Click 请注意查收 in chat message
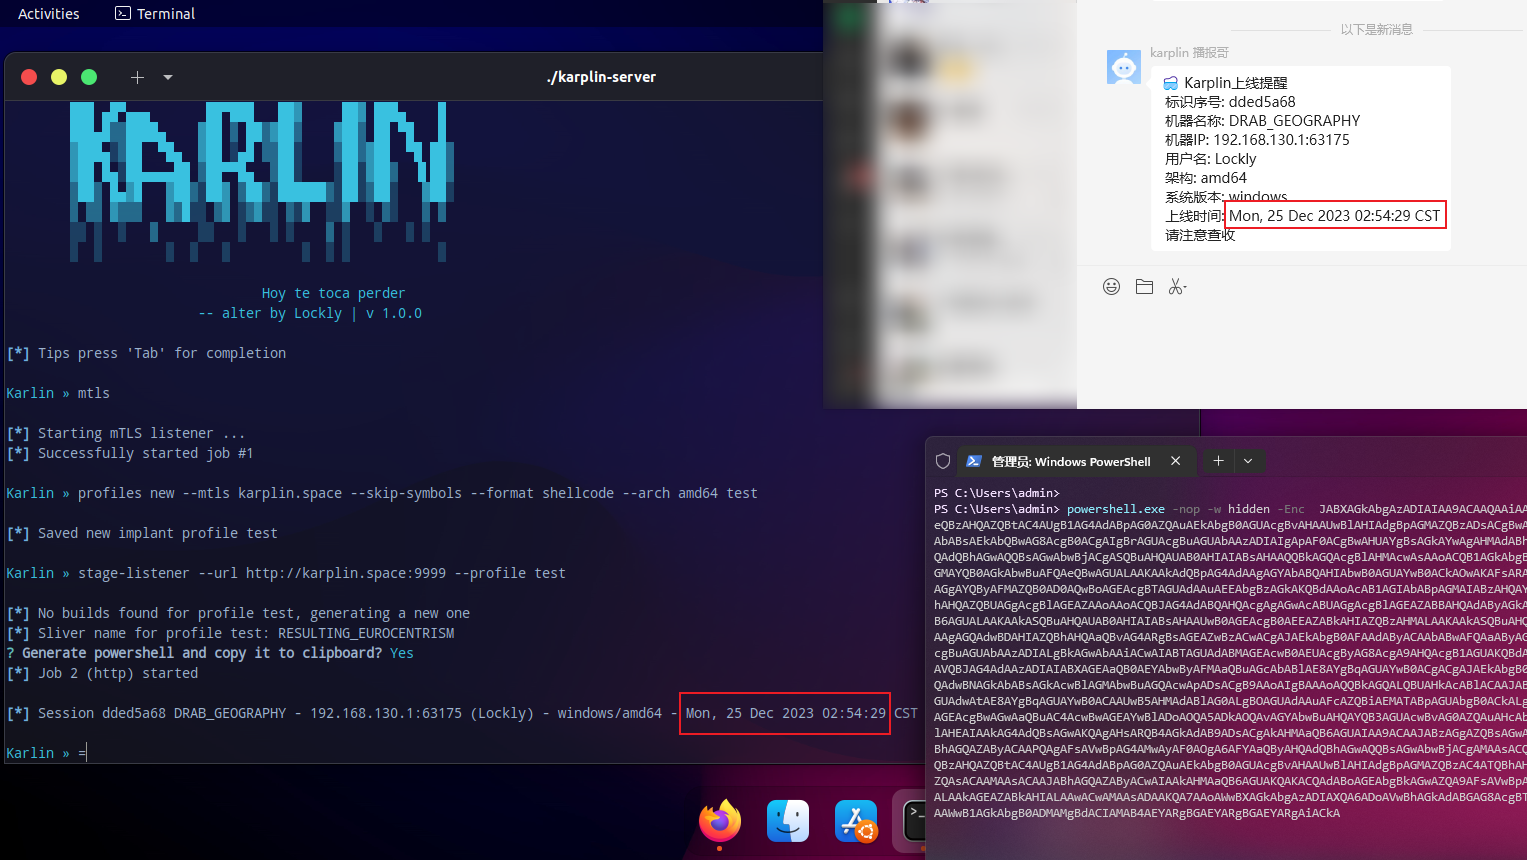1527x860 pixels. pyautogui.click(x=1200, y=235)
